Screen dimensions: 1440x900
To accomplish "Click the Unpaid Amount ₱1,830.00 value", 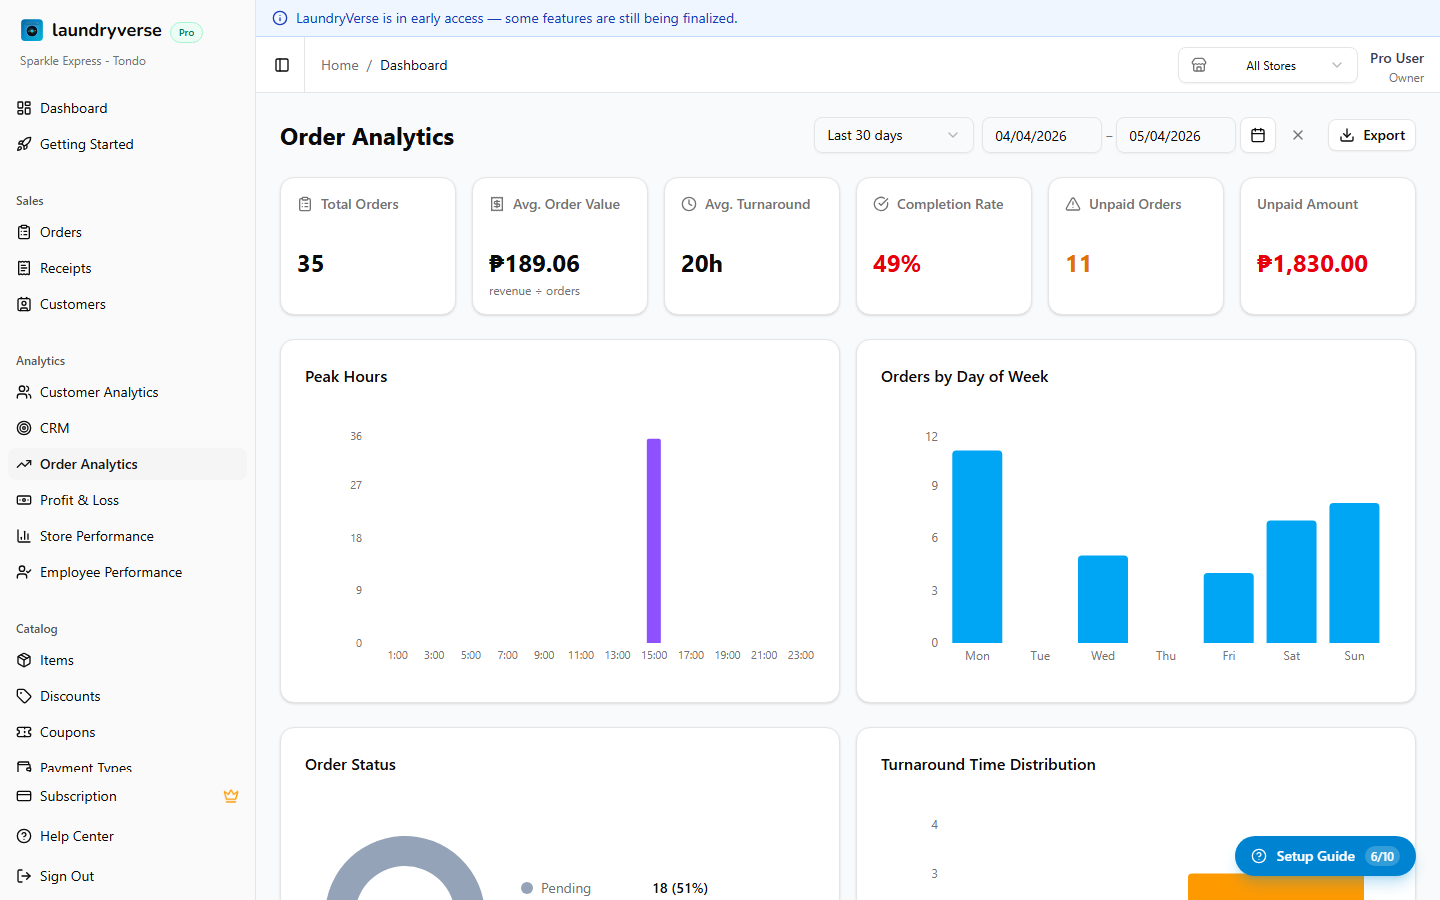I will point(1312,264).
